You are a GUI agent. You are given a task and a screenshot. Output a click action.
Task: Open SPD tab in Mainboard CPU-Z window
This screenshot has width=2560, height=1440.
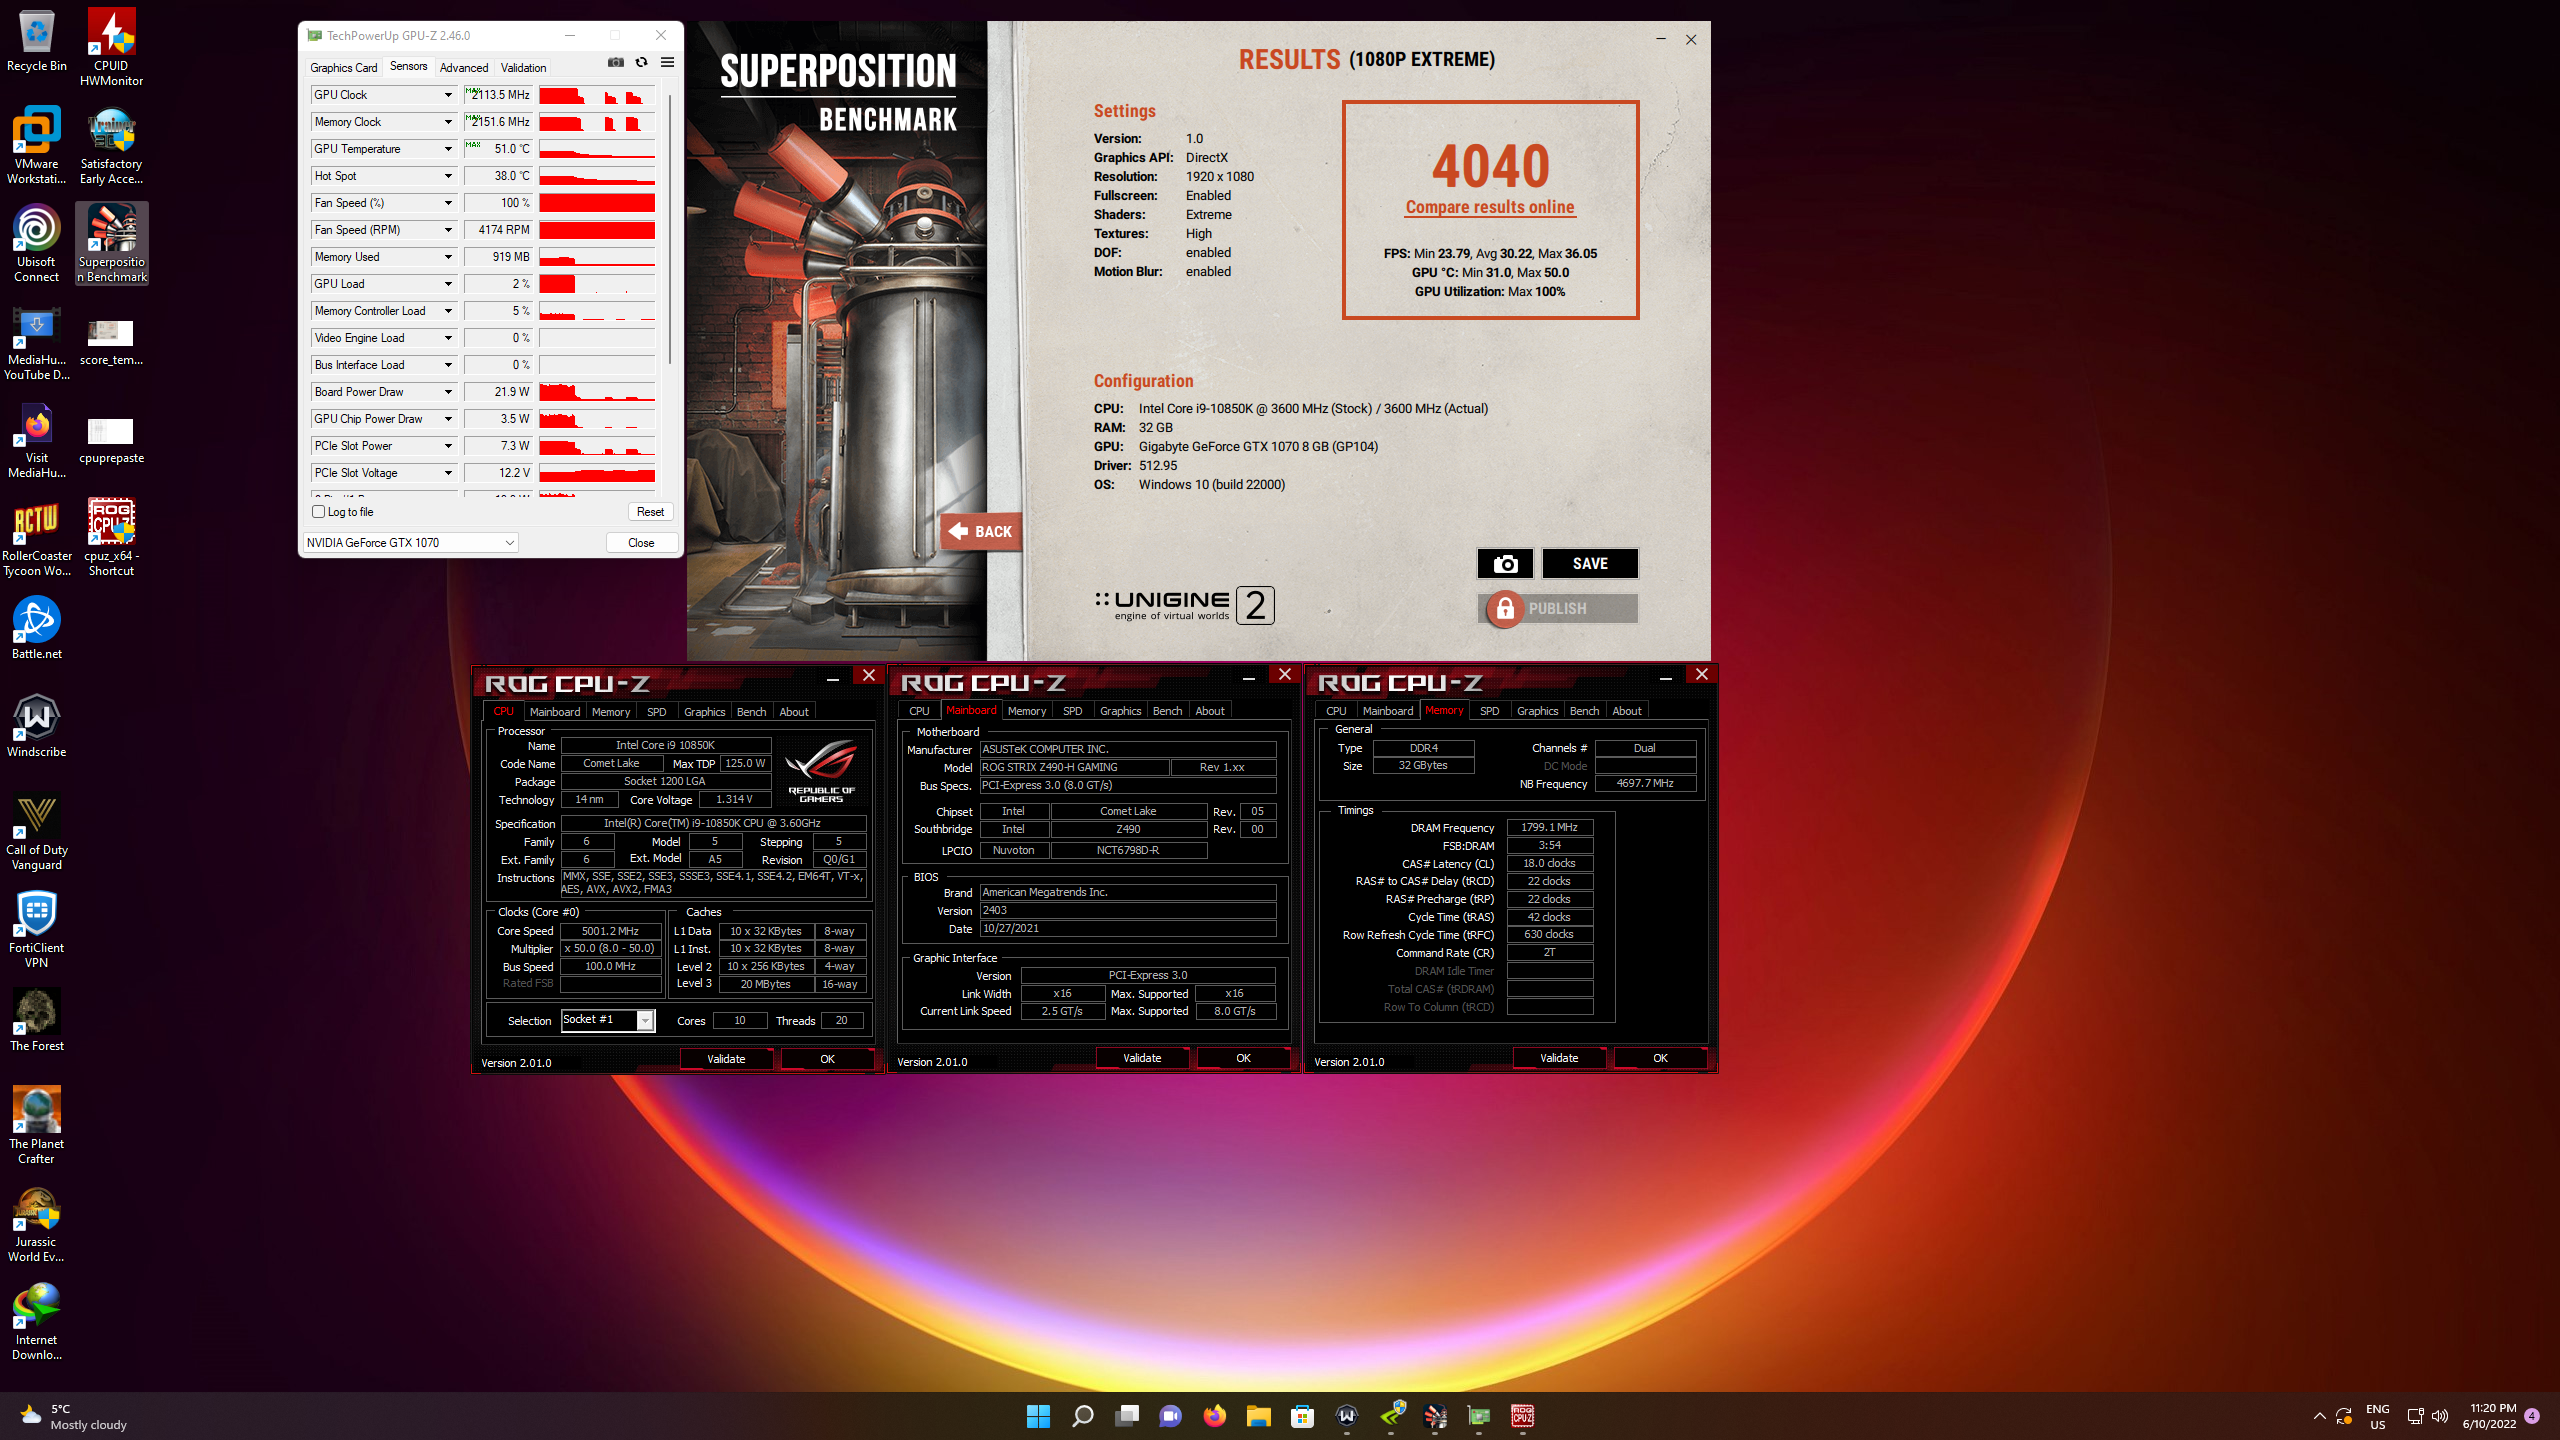tap(1072, 711)
